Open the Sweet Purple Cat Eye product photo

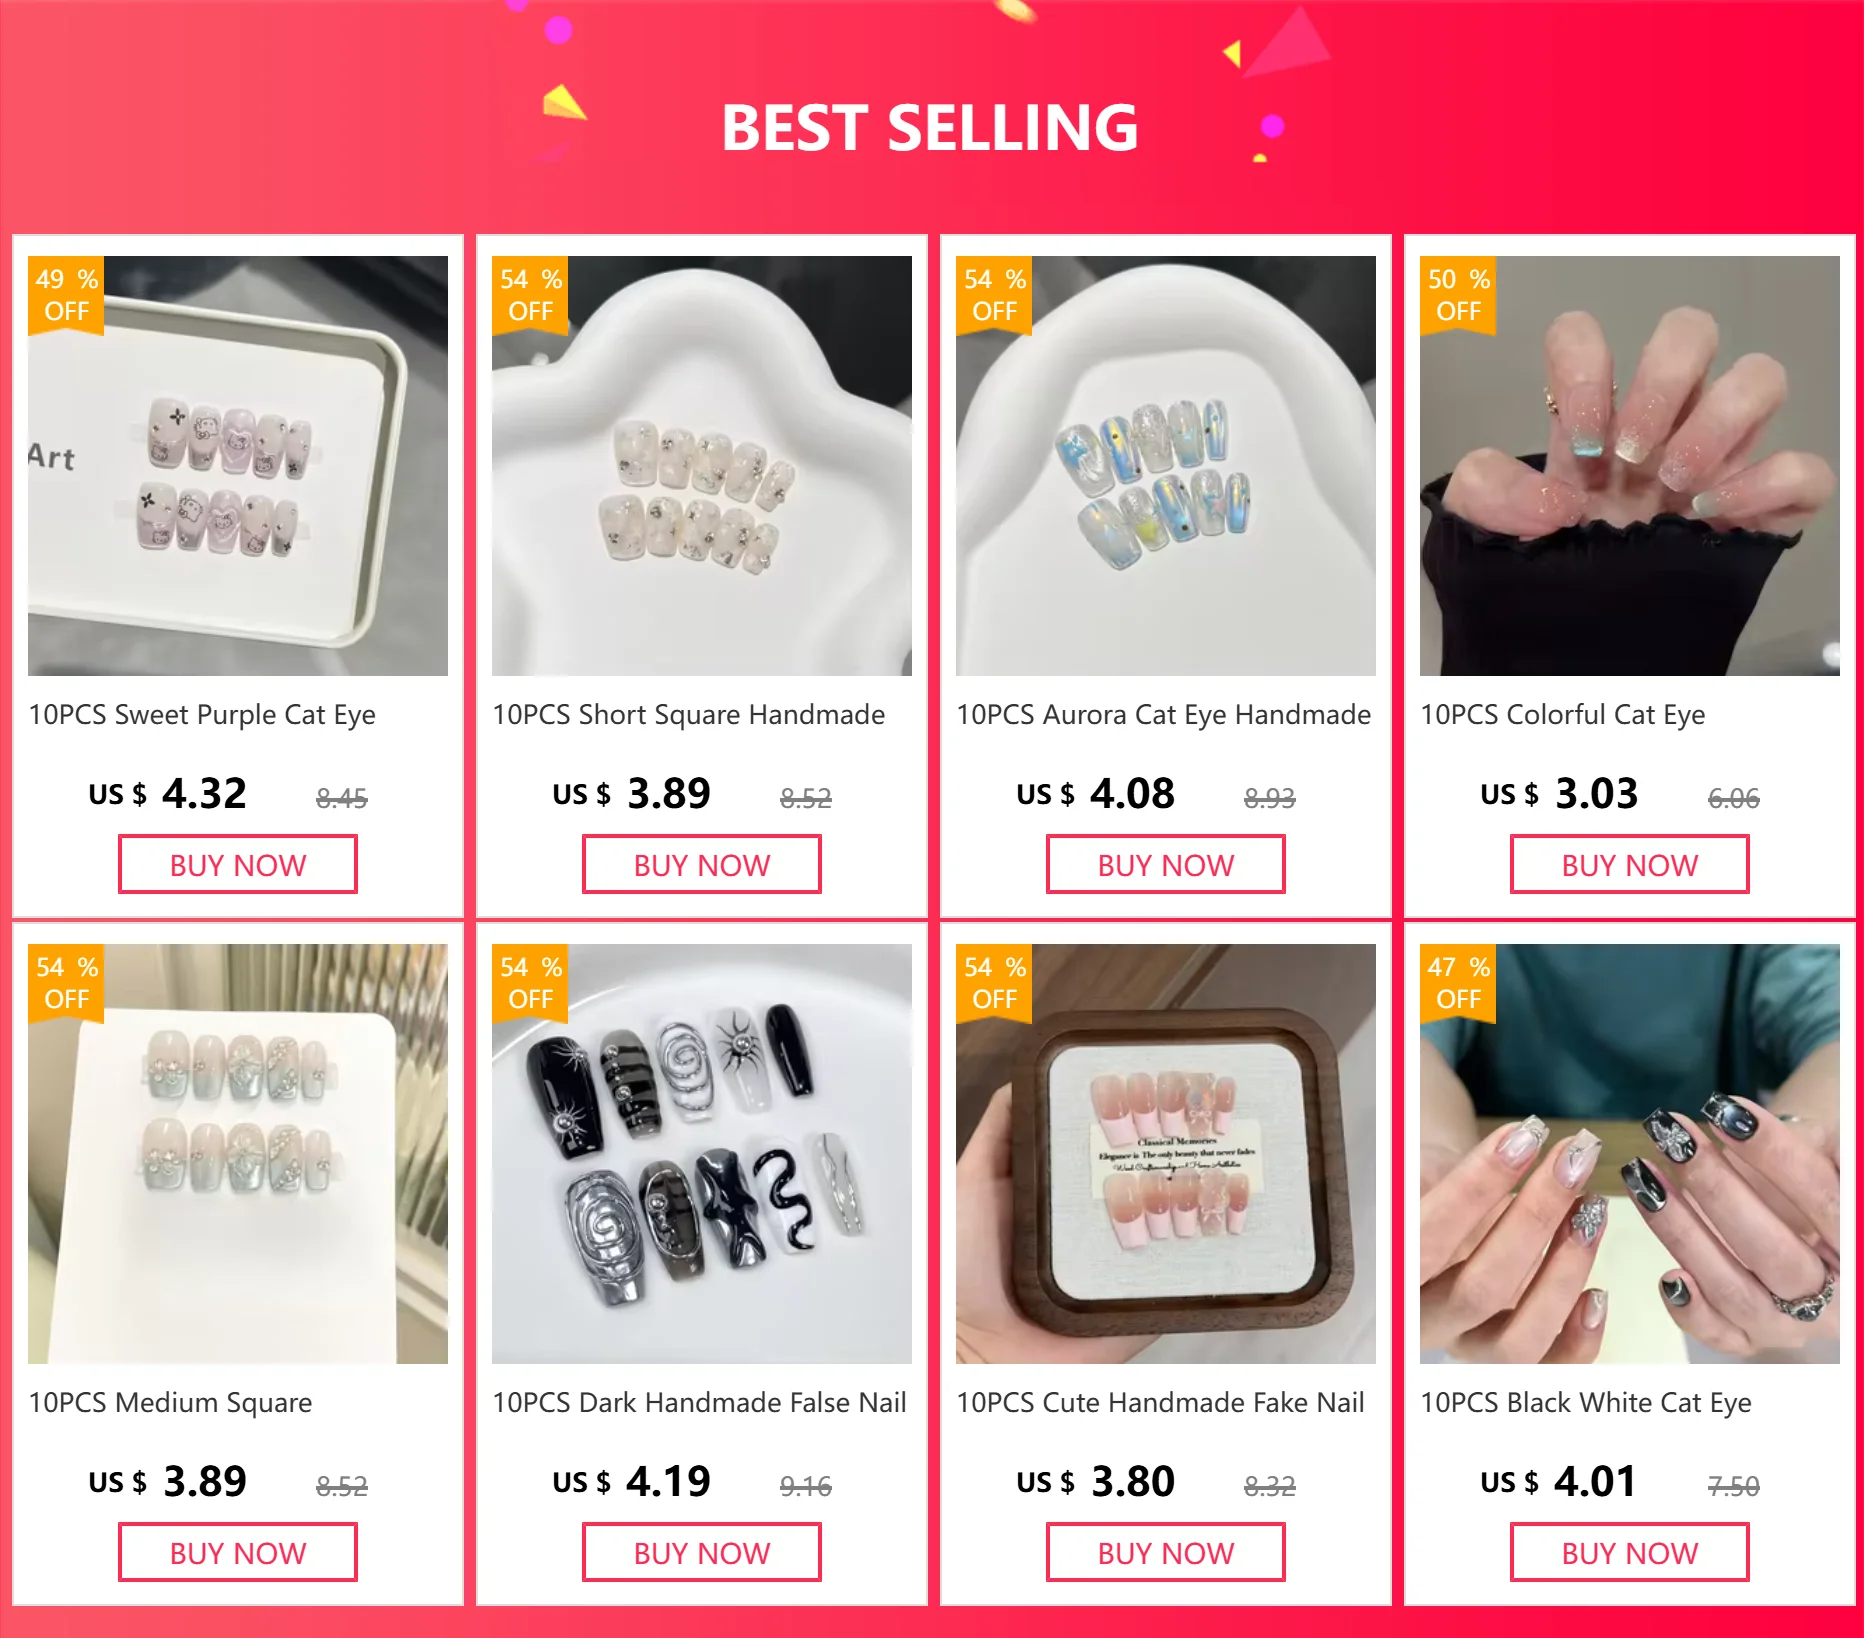[x=238, y=466]
